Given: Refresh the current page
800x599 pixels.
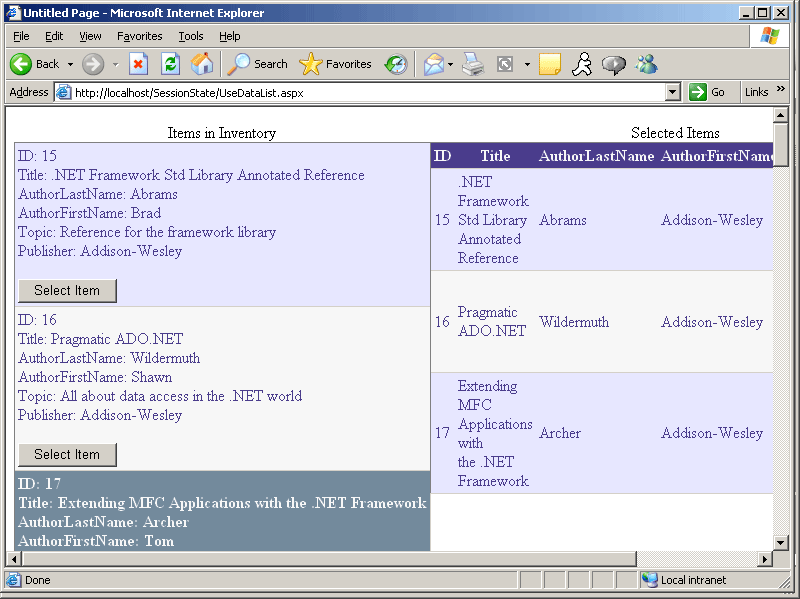Looking at the screenshot, I should [x=171, y=64].
